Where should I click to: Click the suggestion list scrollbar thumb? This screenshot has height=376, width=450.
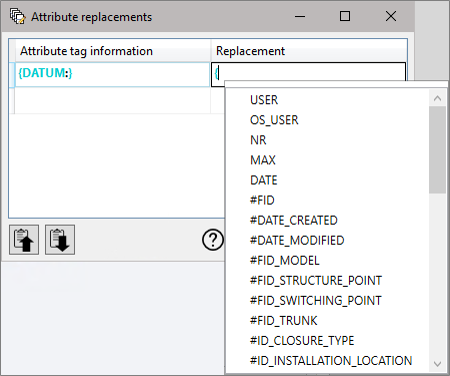coord(438,150)
